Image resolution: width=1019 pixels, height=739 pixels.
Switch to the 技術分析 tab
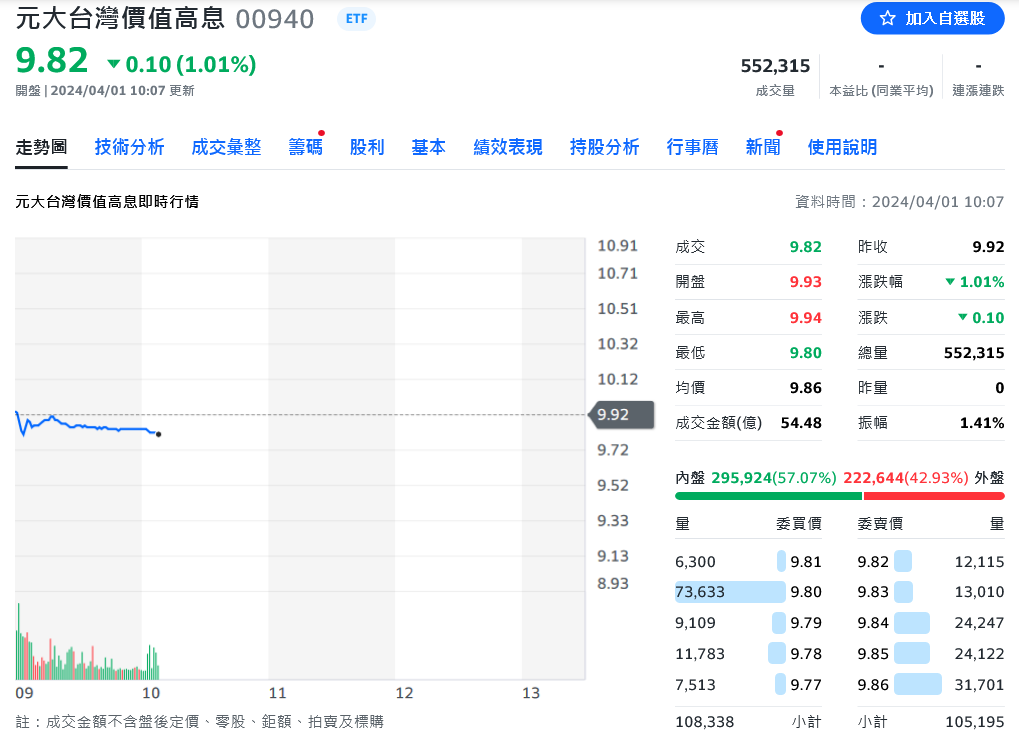click(x=129, y=147)
